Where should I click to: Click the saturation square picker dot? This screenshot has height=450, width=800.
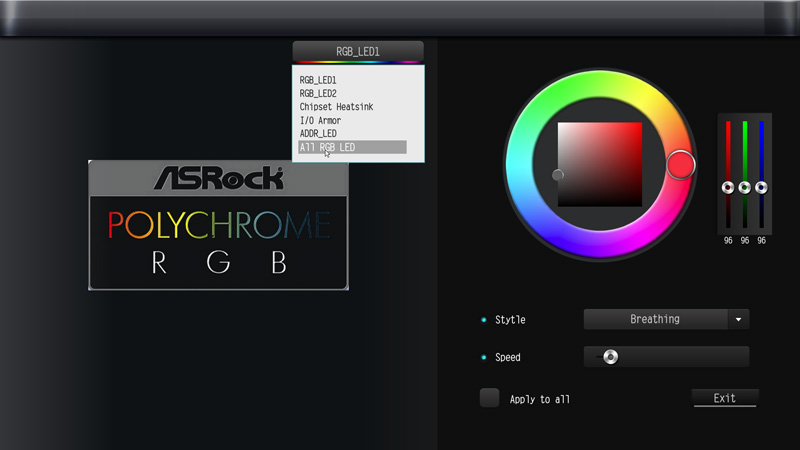558,175
